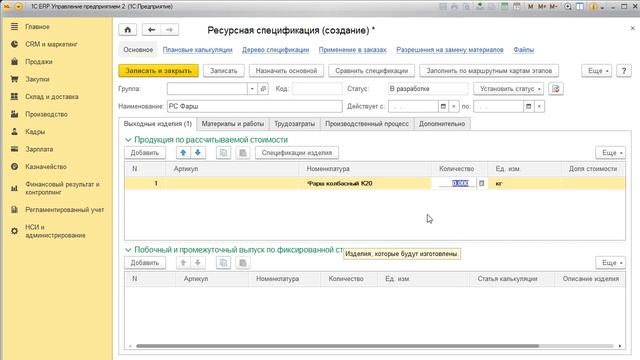Select the Основное section
The image size is (640, 360).
(x=138, y=50)
